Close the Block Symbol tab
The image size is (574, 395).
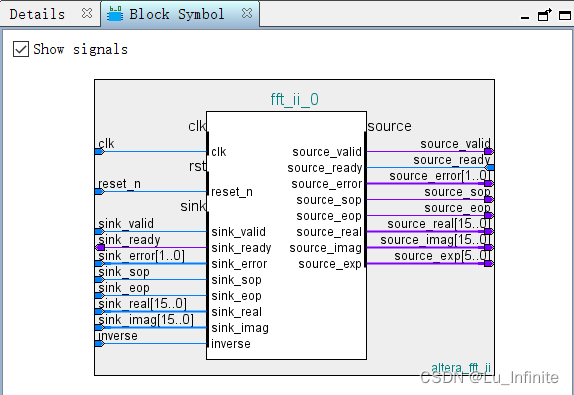pyautogui.click(x=247, y=13)
